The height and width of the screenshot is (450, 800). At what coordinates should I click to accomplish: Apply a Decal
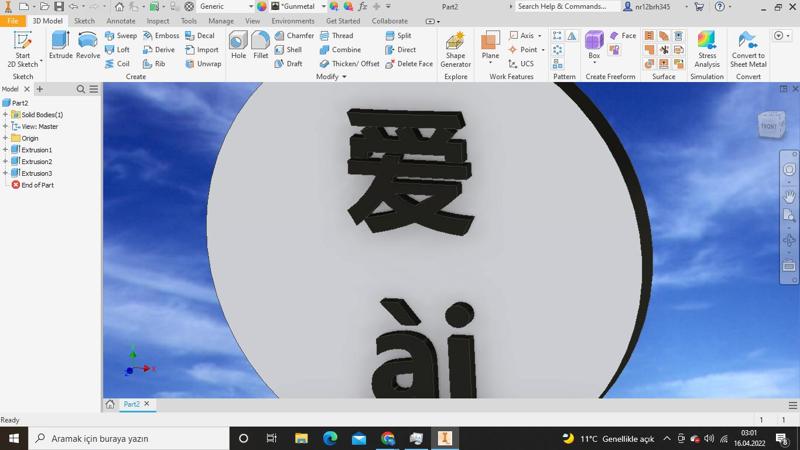click(200, 36)
